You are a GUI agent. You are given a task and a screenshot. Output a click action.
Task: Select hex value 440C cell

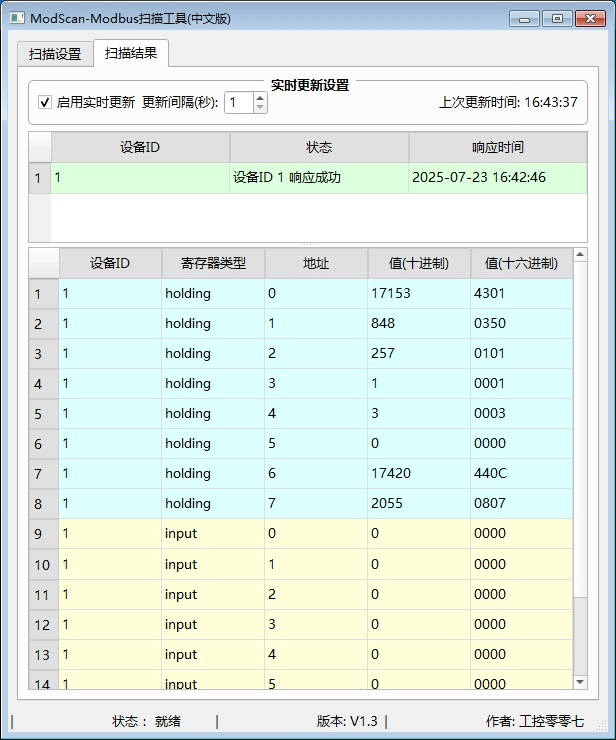point(522,473)
